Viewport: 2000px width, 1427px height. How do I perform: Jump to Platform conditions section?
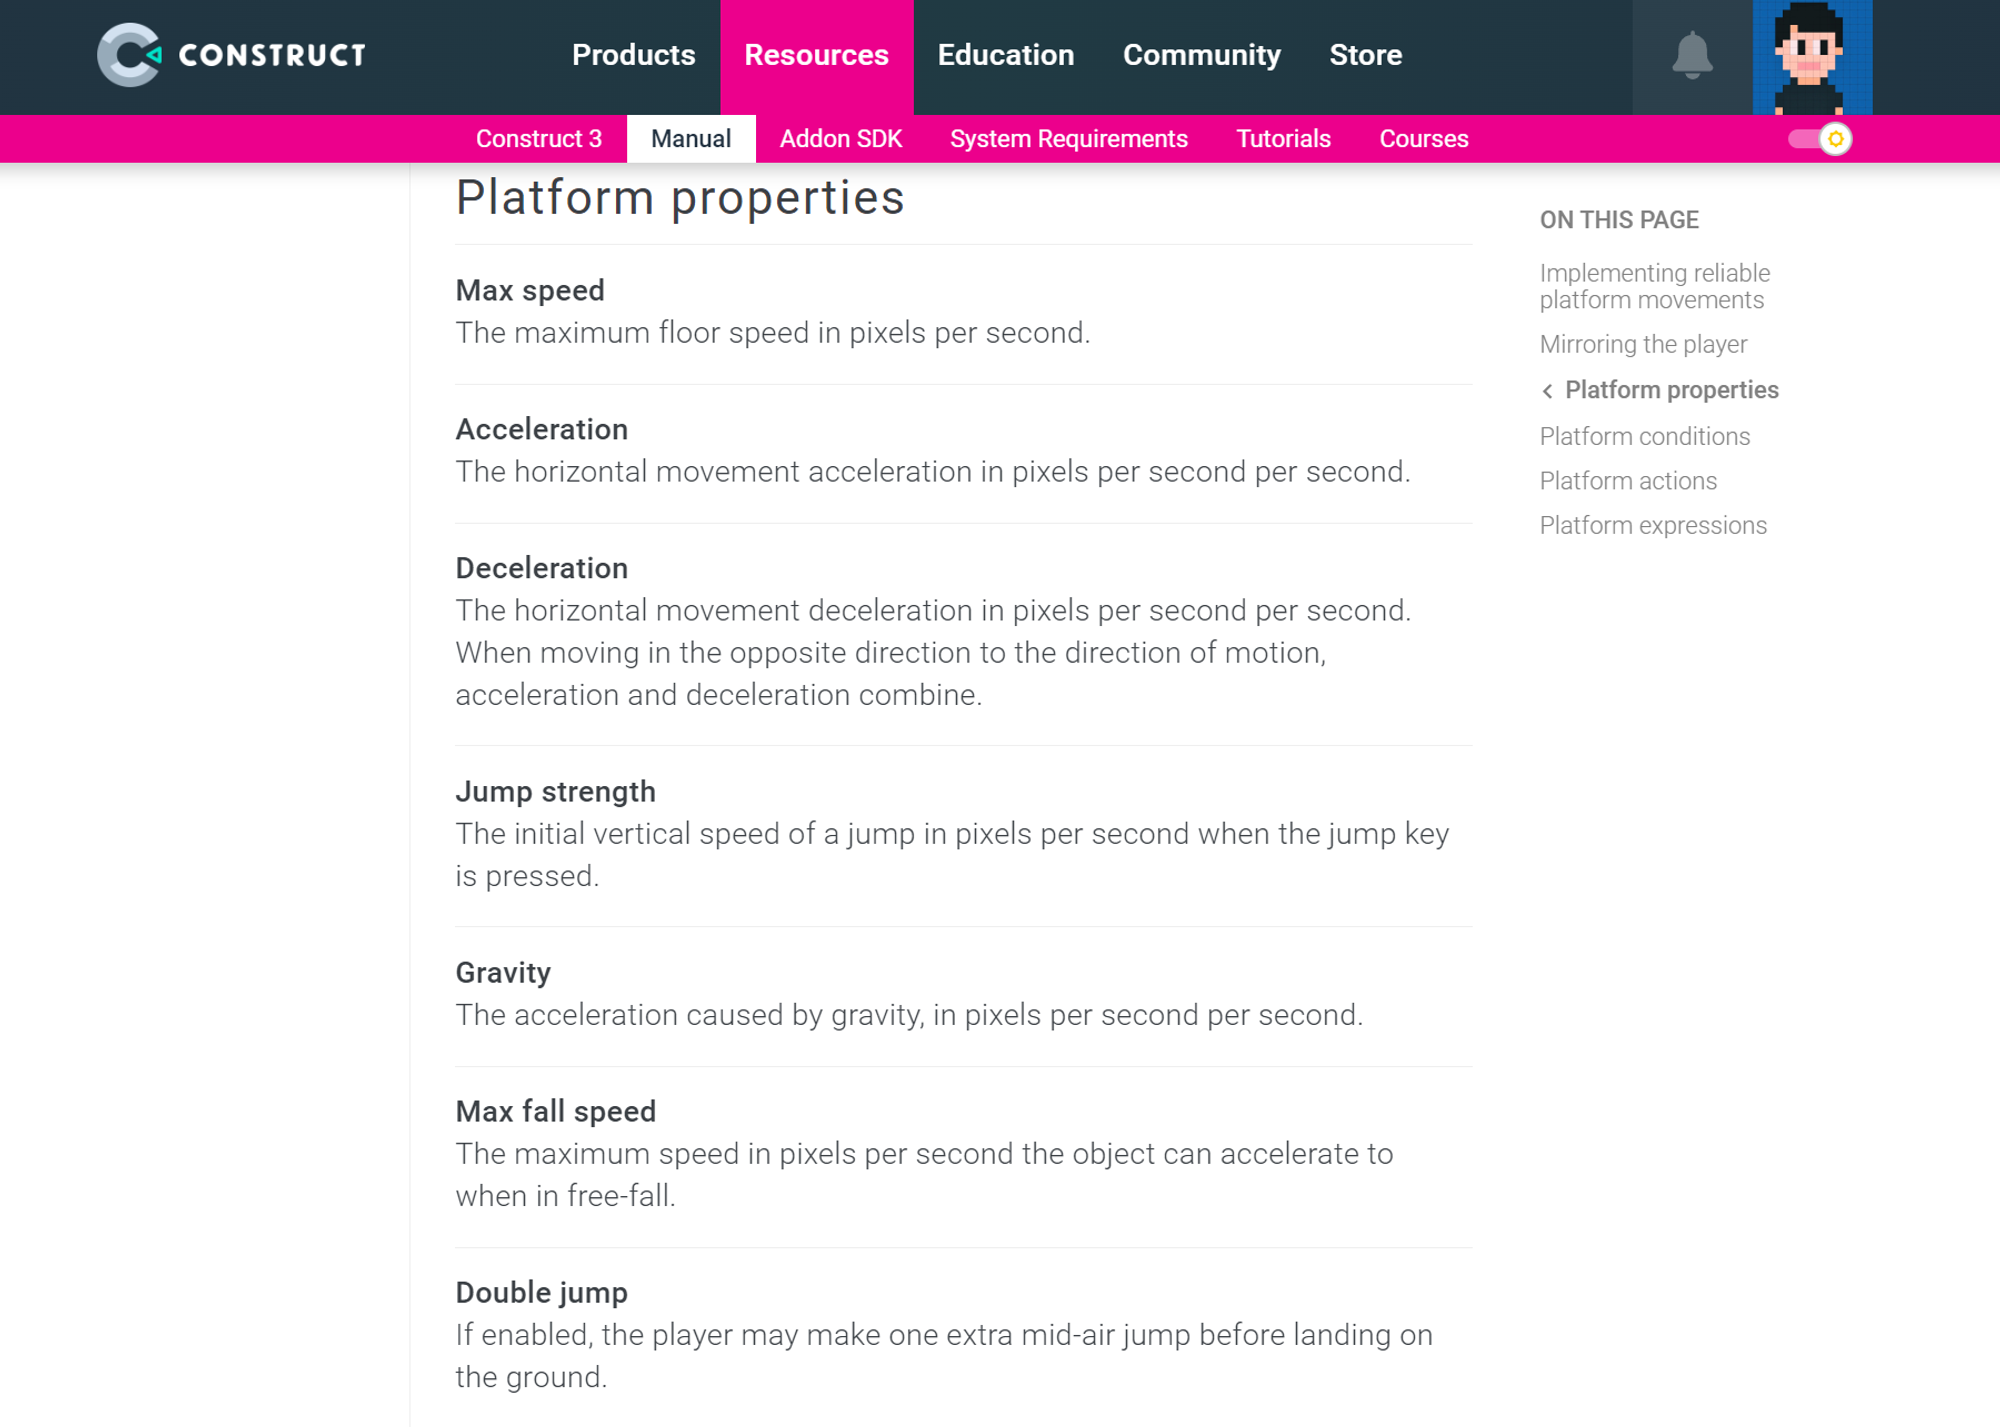tap(1644, 436)
